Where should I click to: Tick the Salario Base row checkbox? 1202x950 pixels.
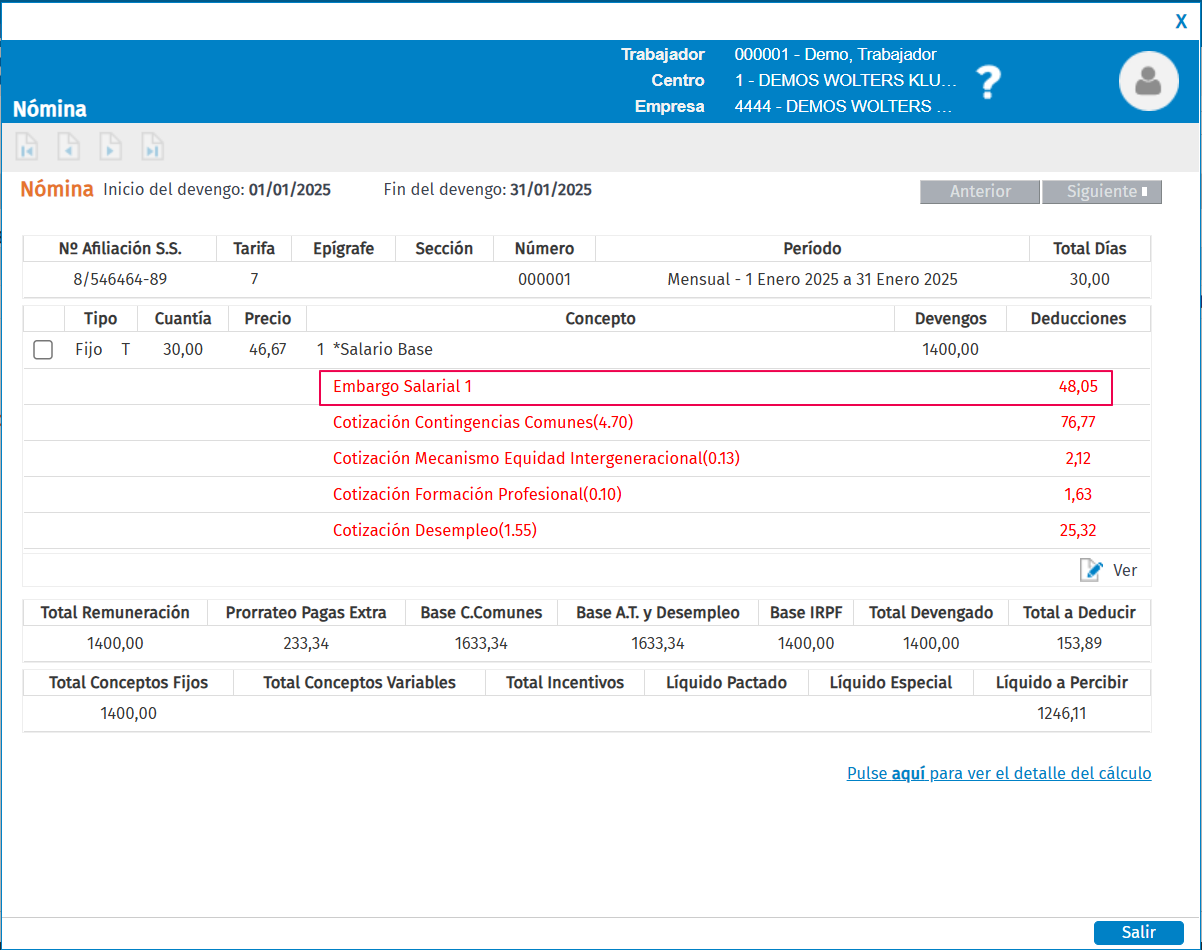coord(43,350)
